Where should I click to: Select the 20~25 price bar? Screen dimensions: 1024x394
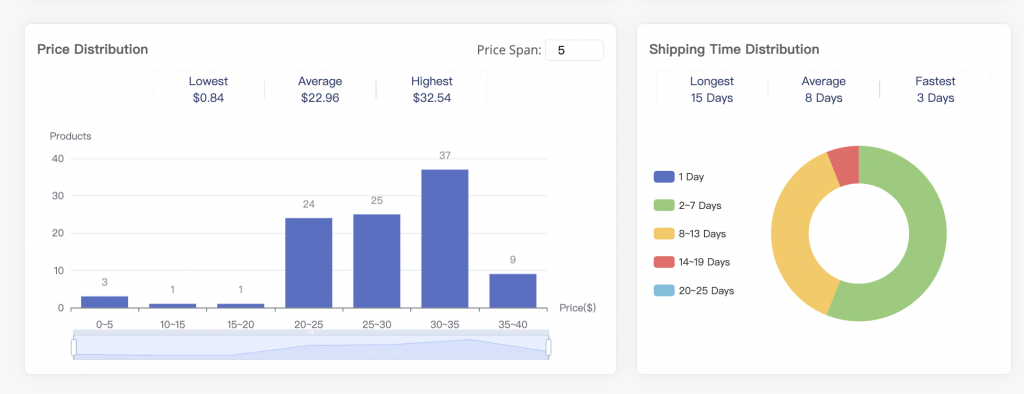[x=309, y=263]
